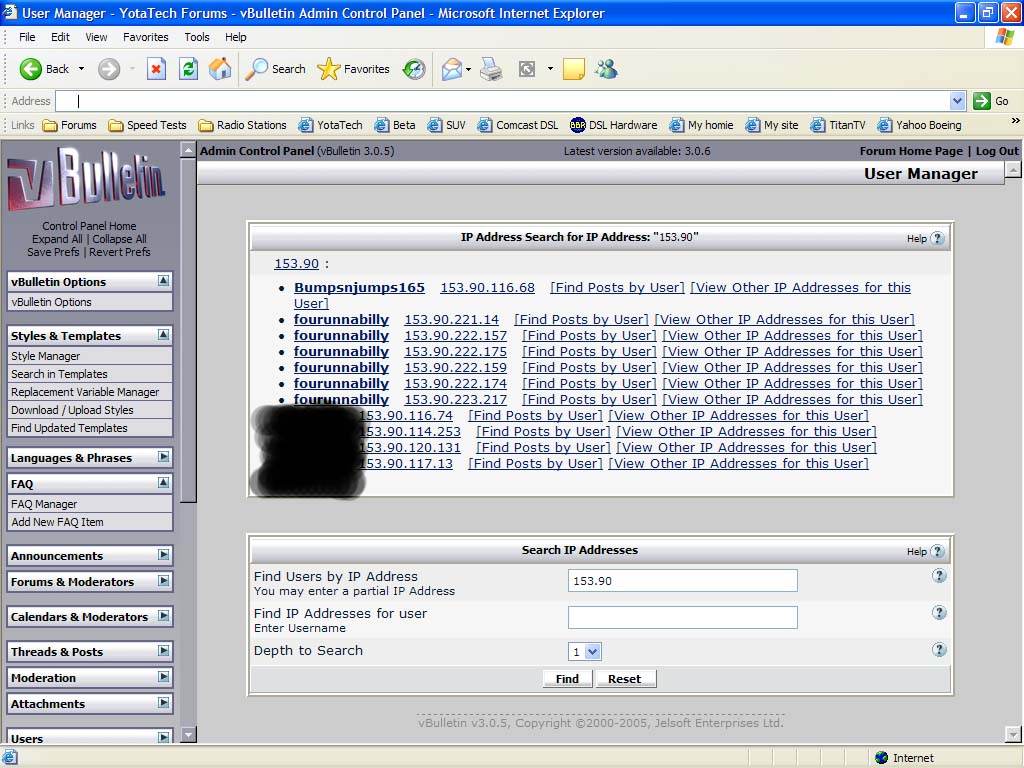This screenshot has width=1024, height=768.
Task: Click the Find Users by IP Address field
Action: tap(682, 581)
